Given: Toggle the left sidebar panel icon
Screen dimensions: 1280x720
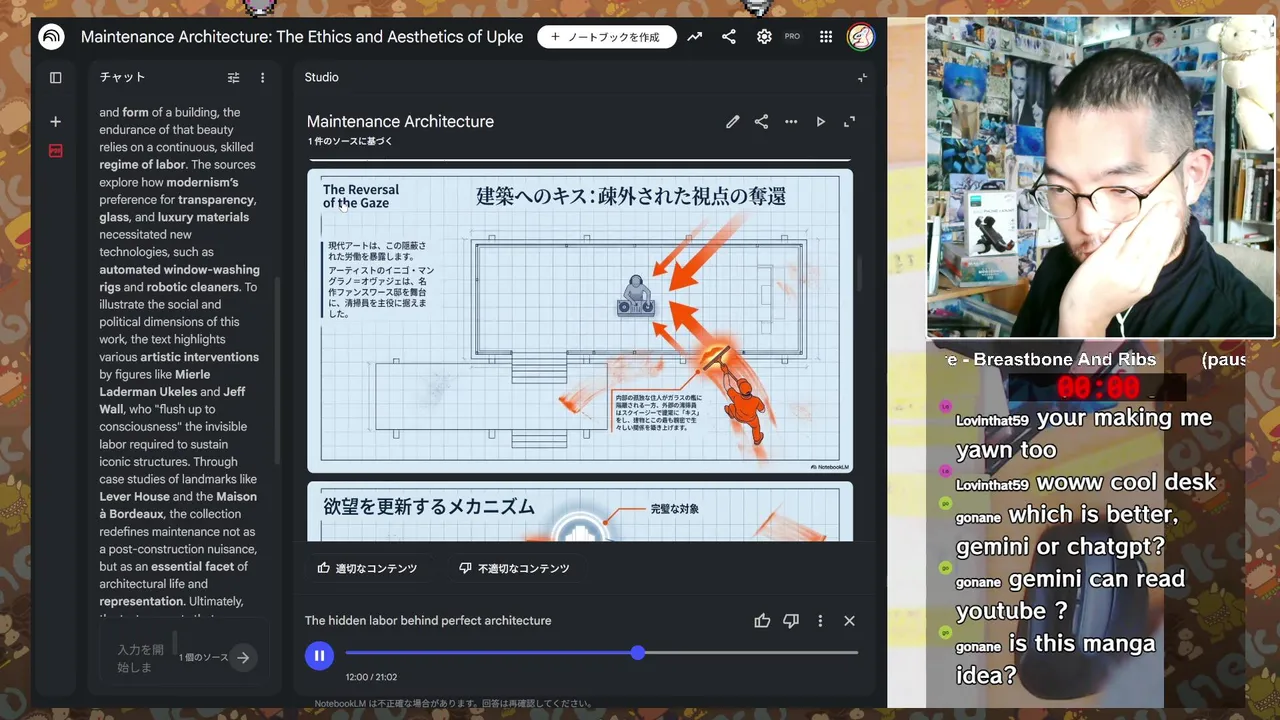Looking at the screenshot, I should click(56, 77).
